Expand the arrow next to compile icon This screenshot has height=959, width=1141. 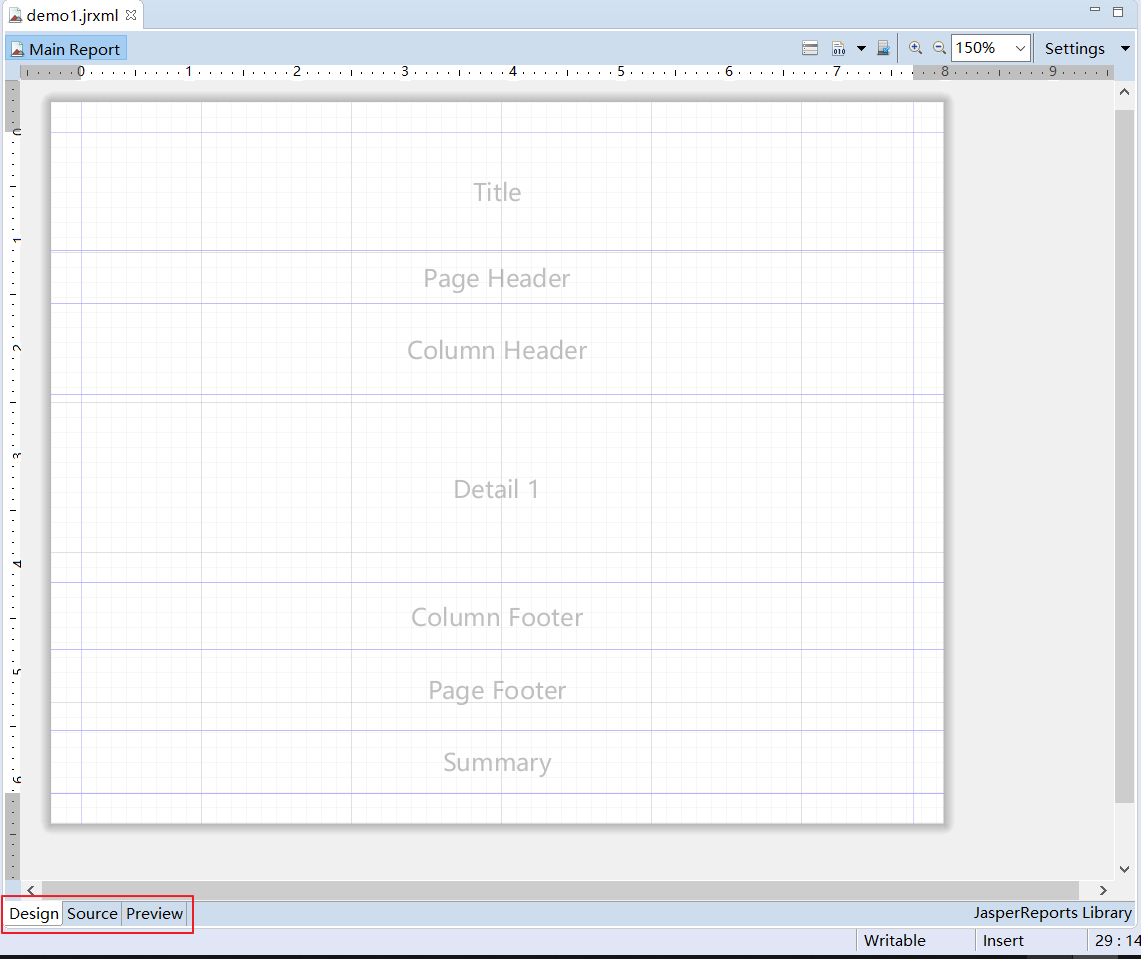point(861,48)
